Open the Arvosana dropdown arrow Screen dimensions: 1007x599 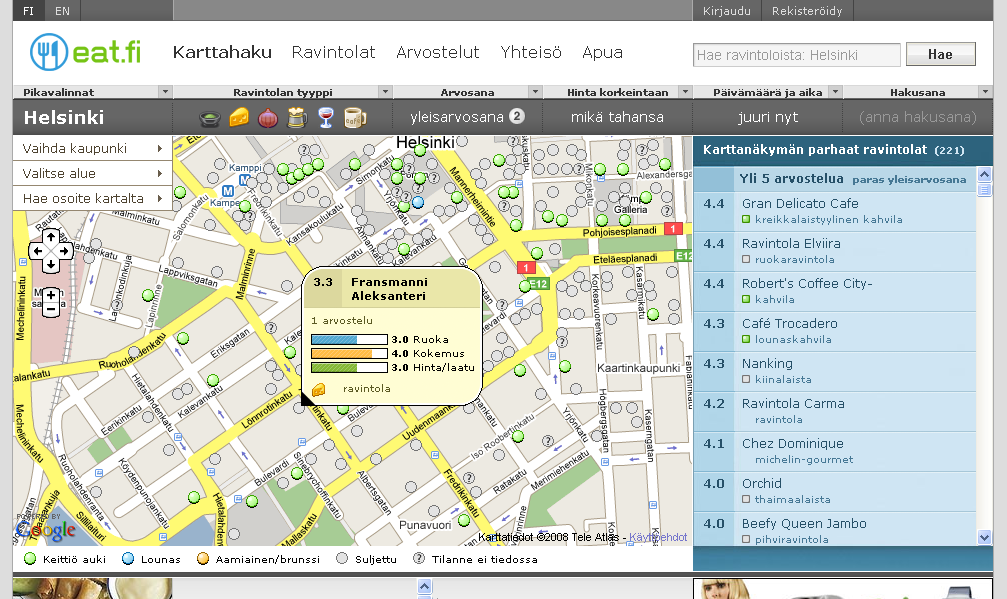pyautogui.click(x=534, y=92)
